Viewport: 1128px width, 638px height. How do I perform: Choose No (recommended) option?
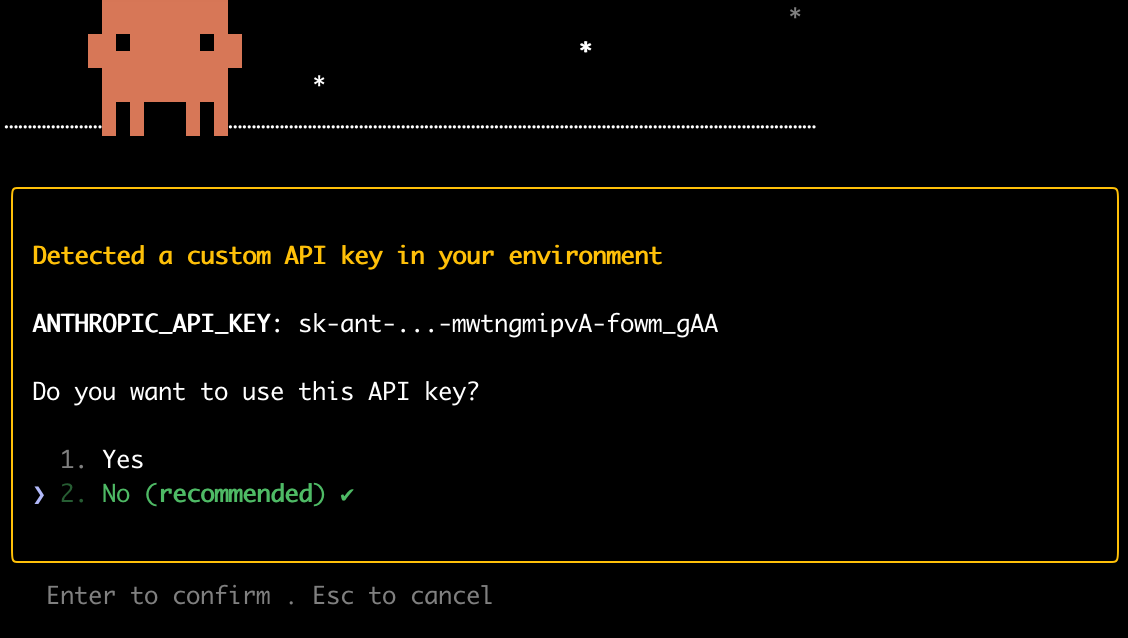(214, 494)
